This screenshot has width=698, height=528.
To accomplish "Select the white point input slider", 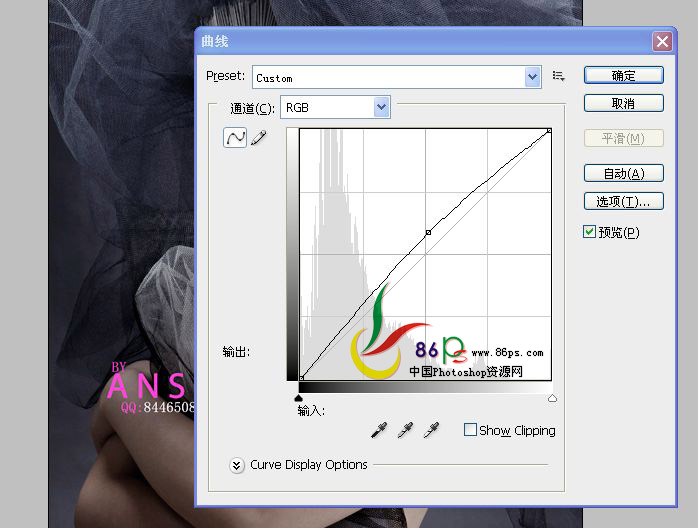I will (x=552, y=398).
